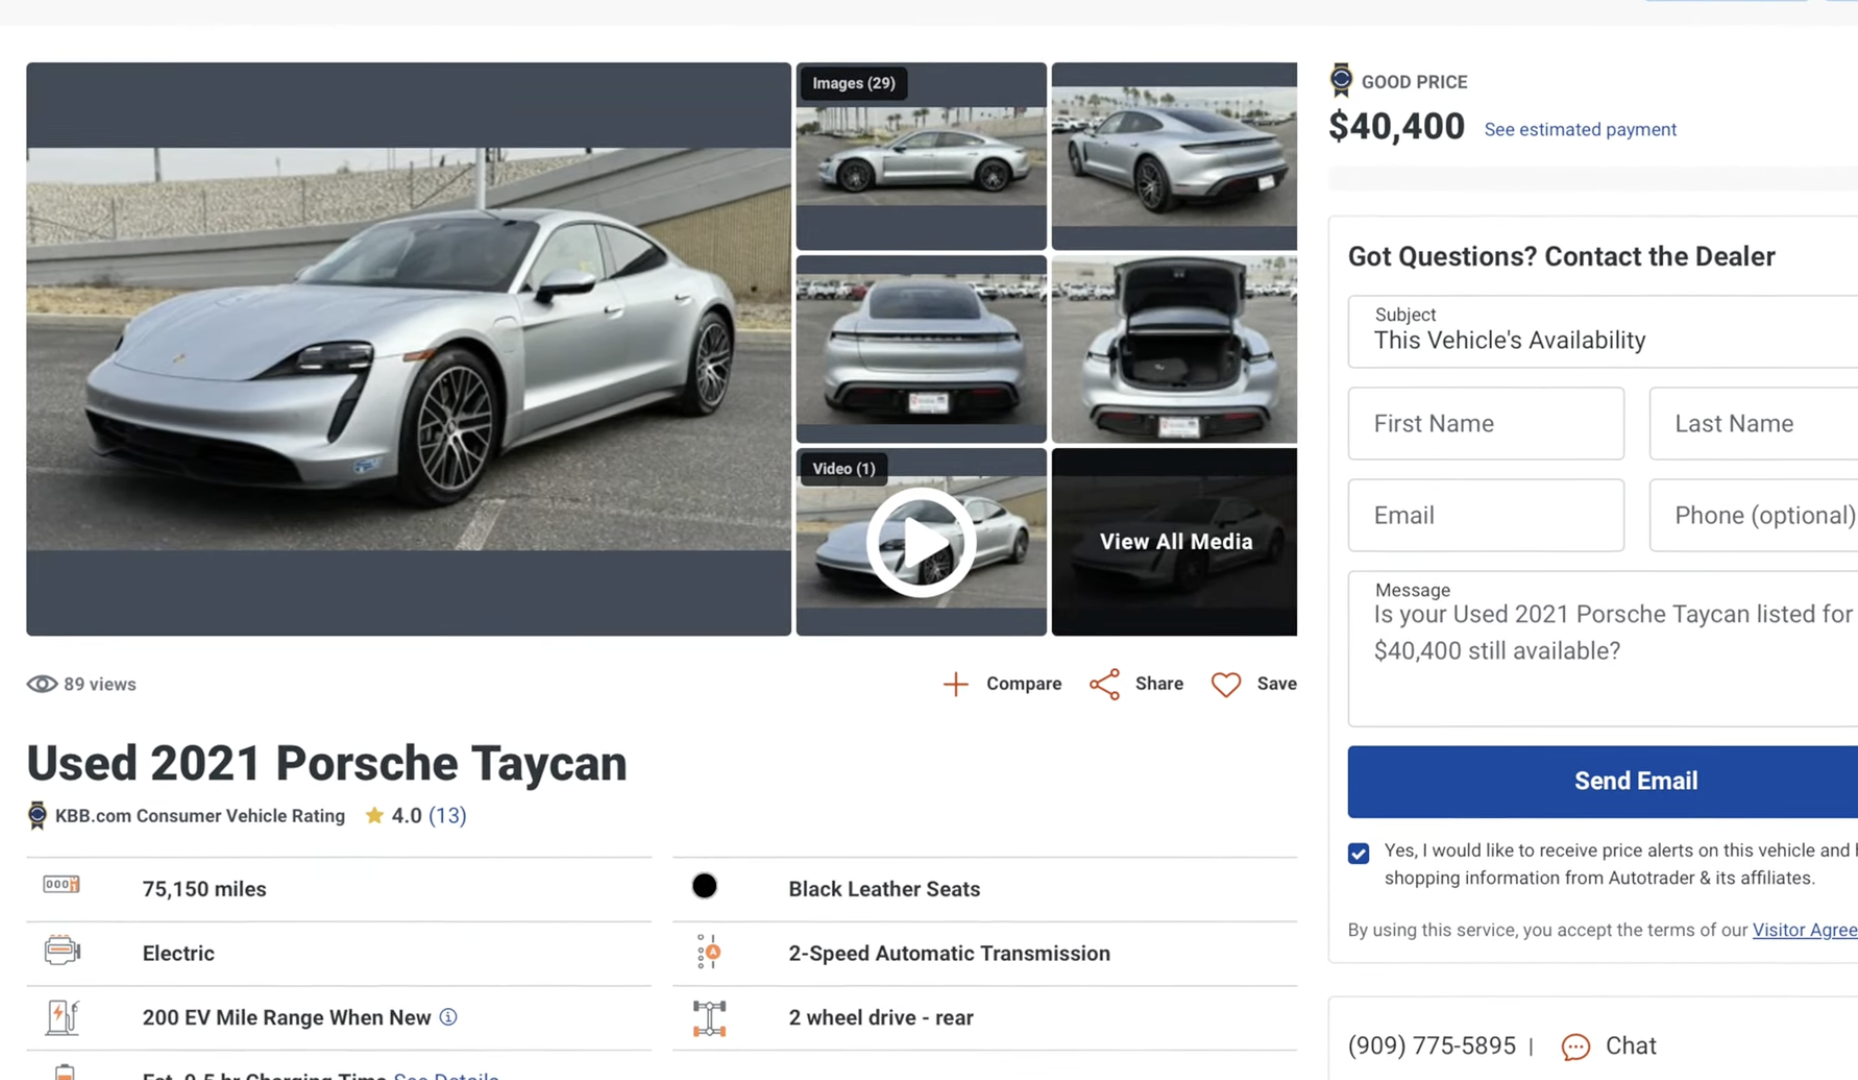
Task: Click the Video (1) badge
Action: click(843, 468)
